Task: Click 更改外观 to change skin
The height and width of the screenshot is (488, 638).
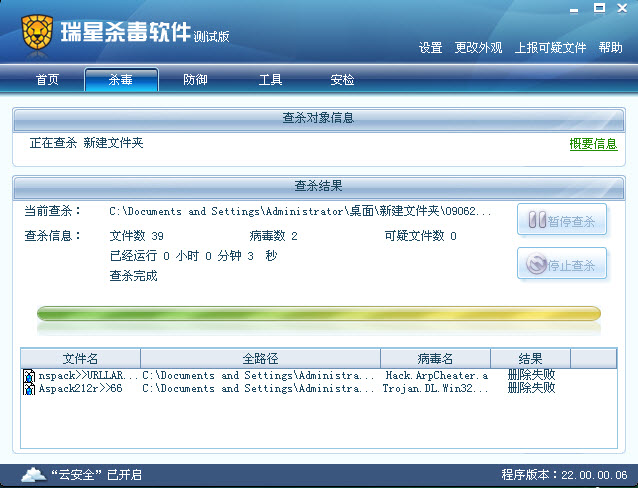Action: [478, 48]
